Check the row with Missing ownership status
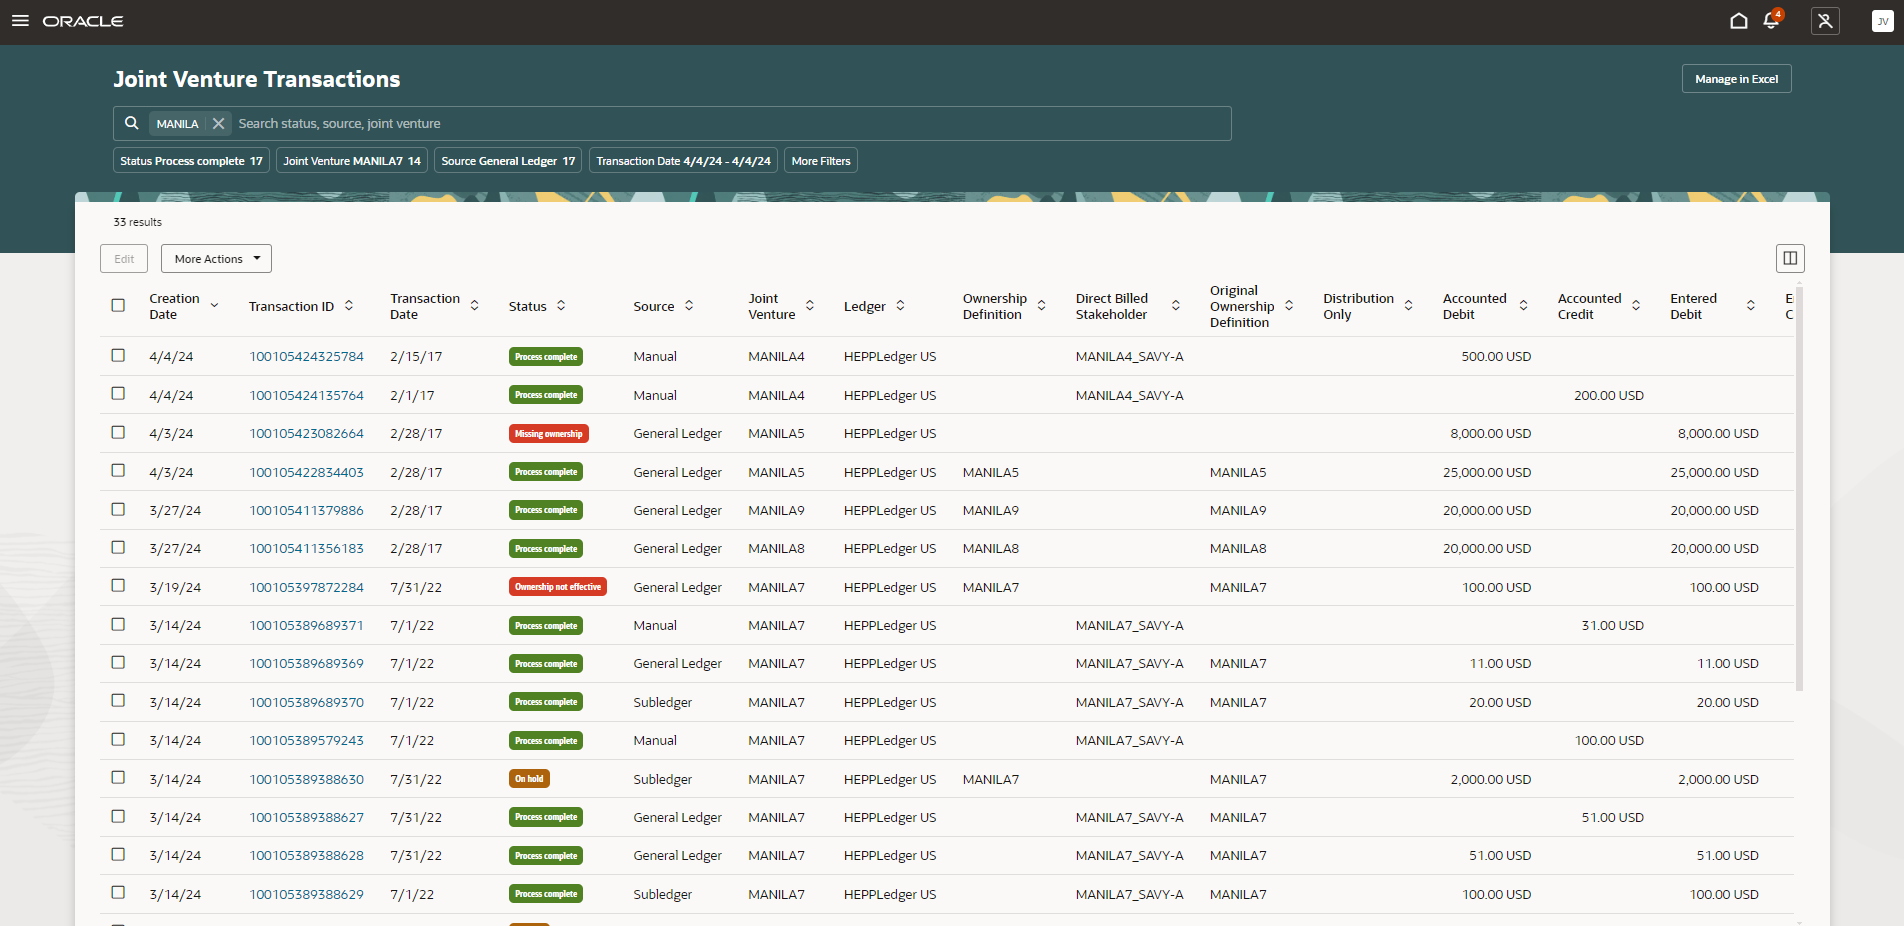Screen dimensions: 1904x926 coord(118,432)
